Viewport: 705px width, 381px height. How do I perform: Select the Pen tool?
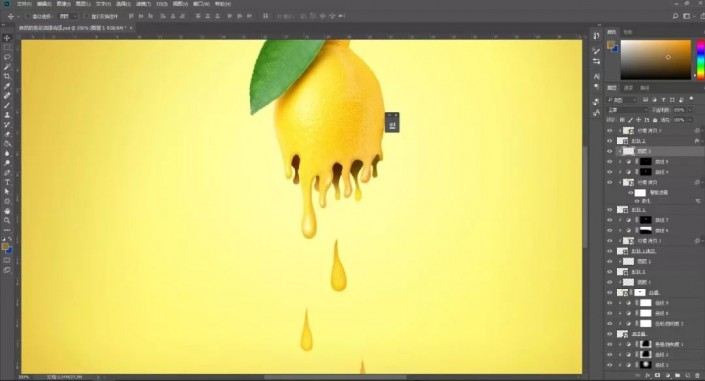point(7,173)
